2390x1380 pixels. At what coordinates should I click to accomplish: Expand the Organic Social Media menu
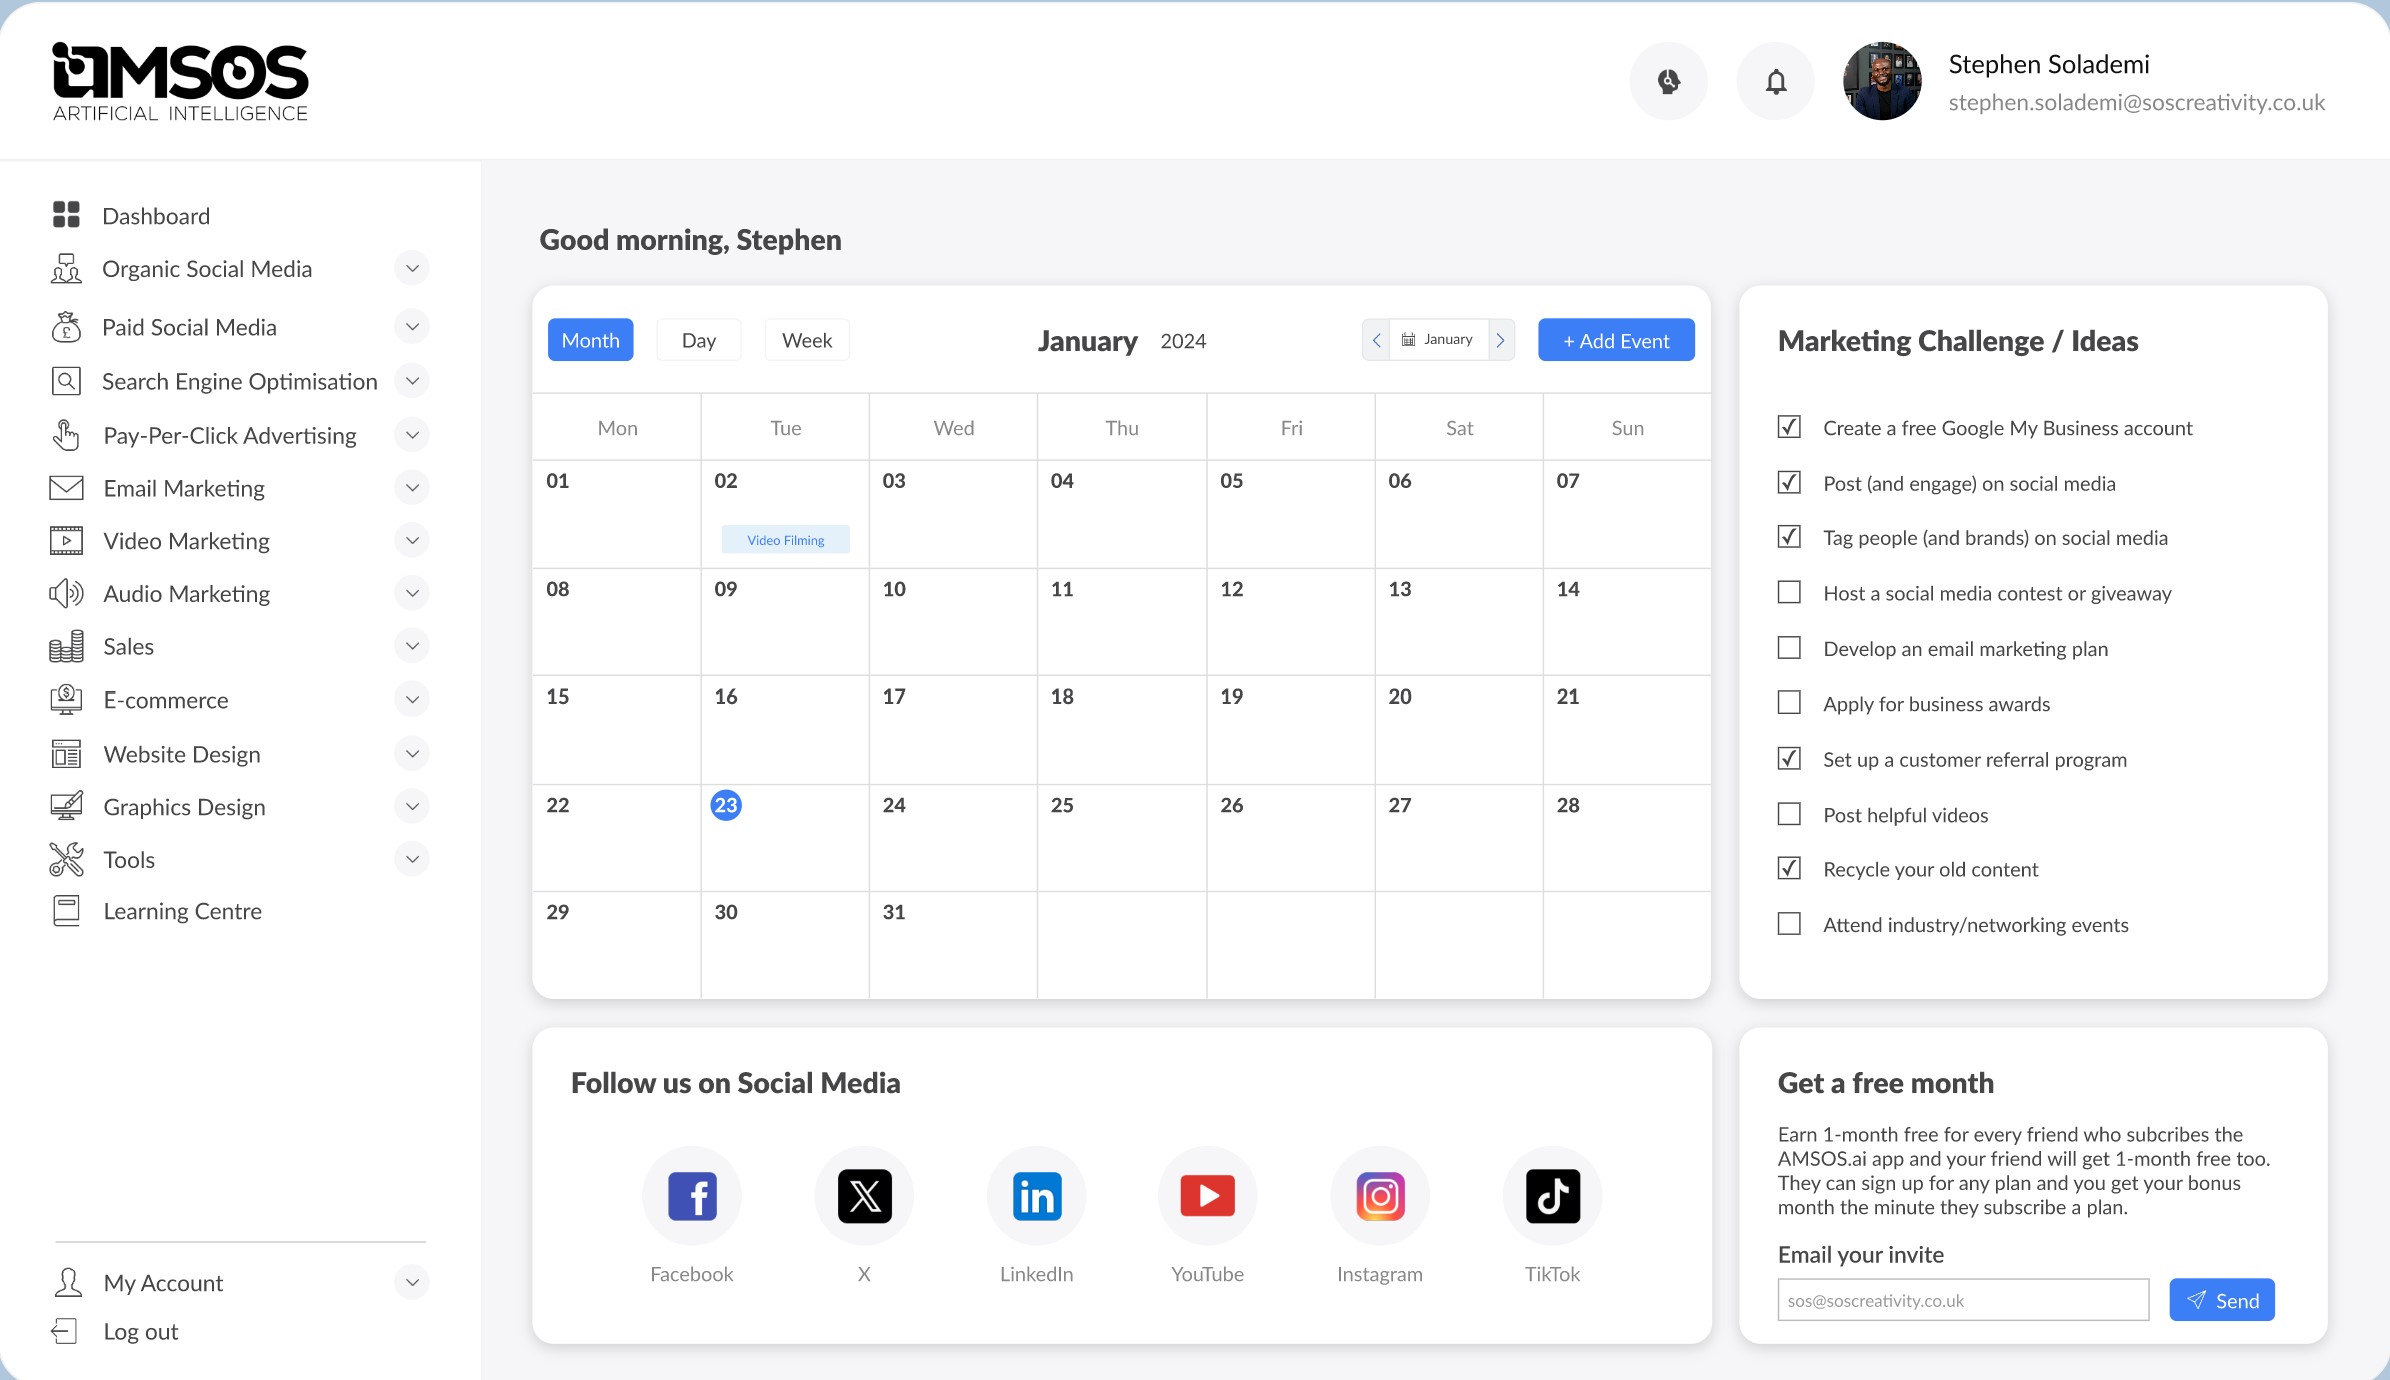[x=411, y=268]
